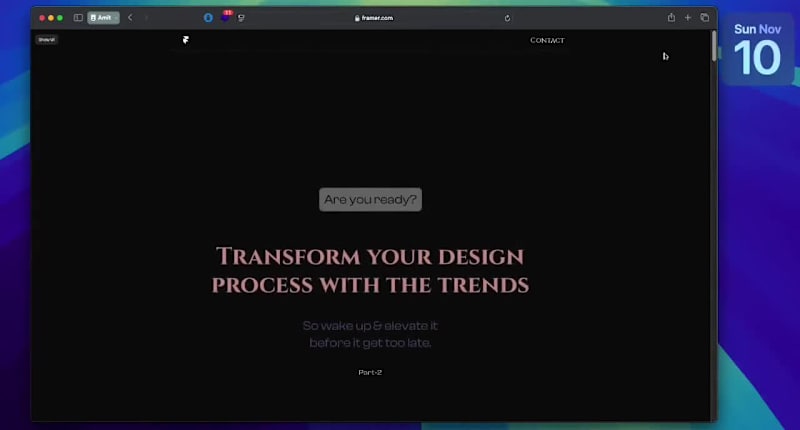Minimize the window with yellow button
This screenshot has width=800, height=430.
coord(51,18)
